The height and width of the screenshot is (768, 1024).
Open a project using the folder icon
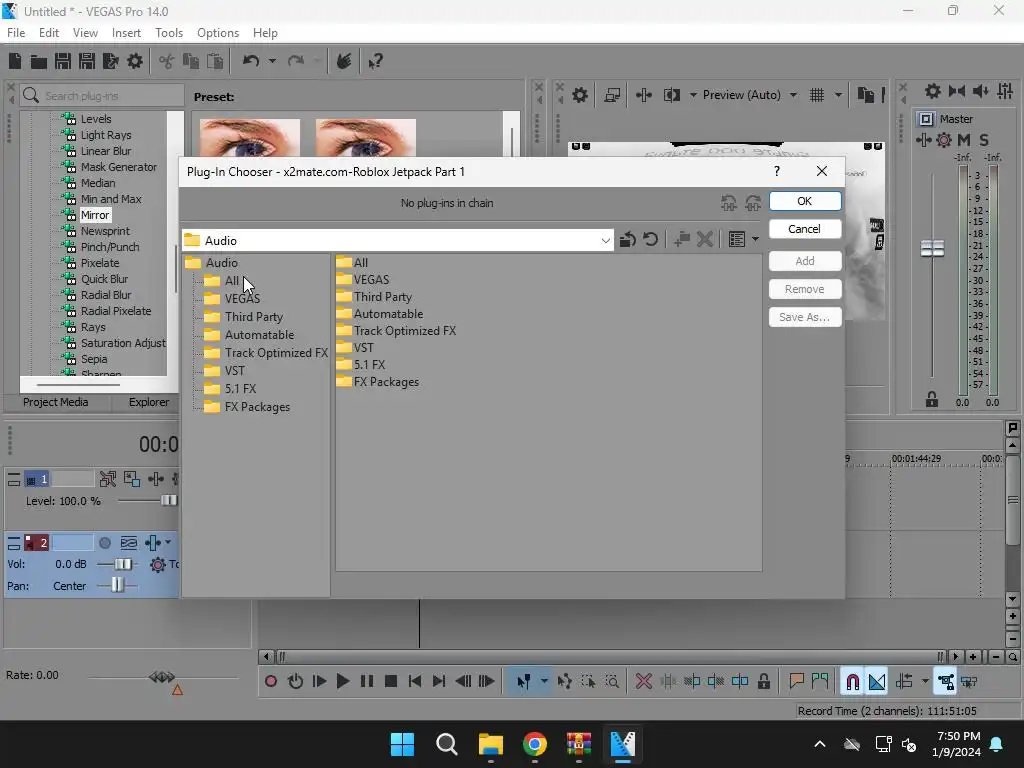click(39, 62)
